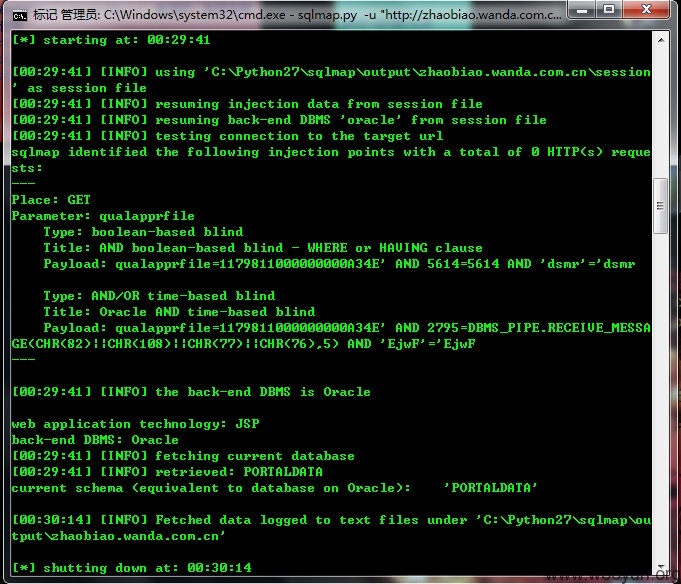Click the 'starting at: 00:29:41' line
This screenshot has height=584, width=681.
[x=111, y=40]
